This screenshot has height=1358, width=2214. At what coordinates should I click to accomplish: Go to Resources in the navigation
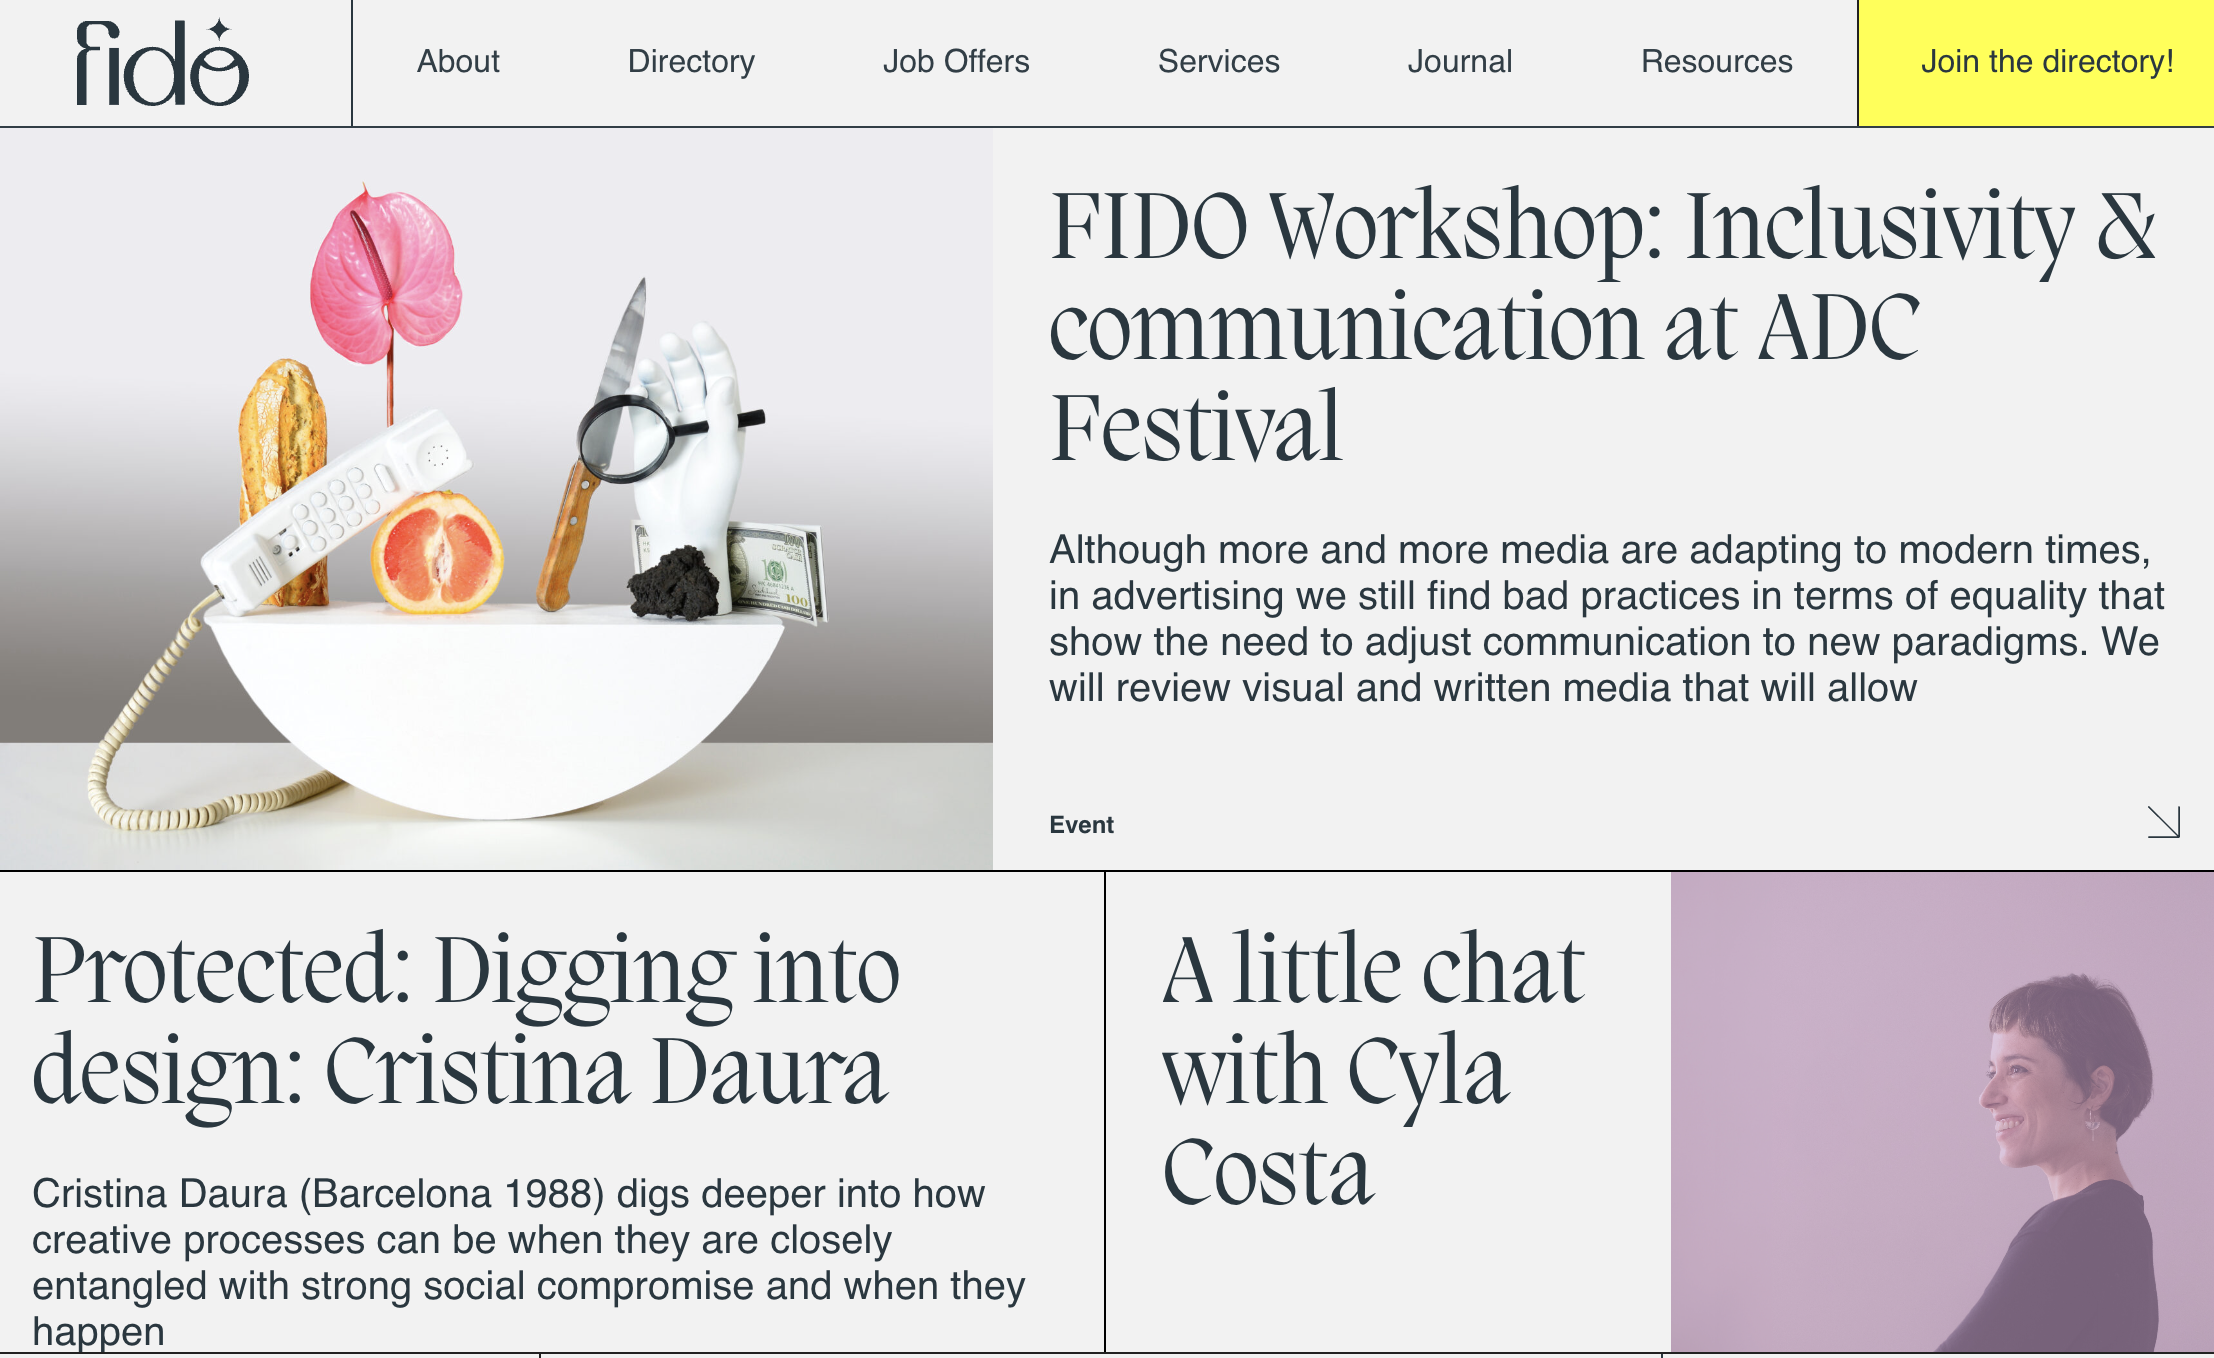1717,62
